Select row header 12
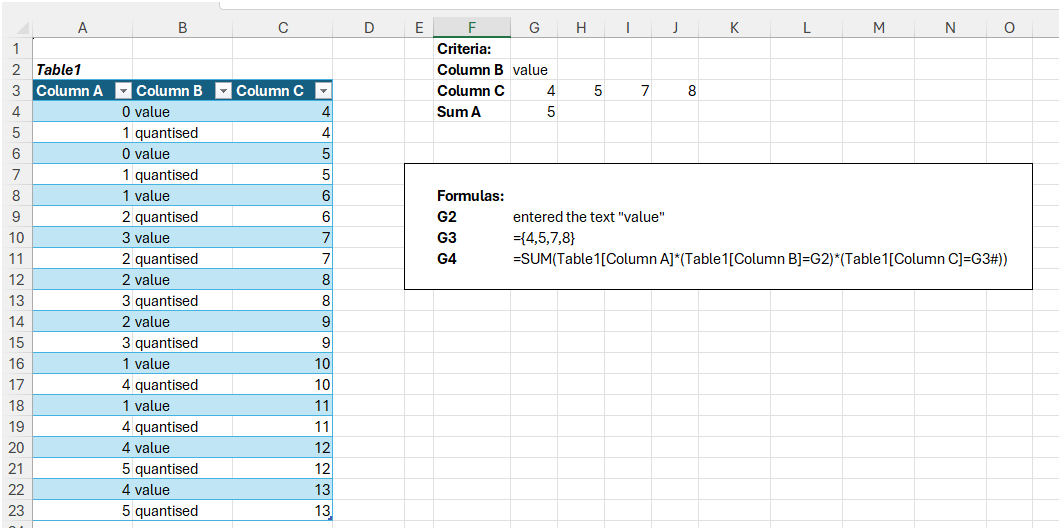 point(16,280)
